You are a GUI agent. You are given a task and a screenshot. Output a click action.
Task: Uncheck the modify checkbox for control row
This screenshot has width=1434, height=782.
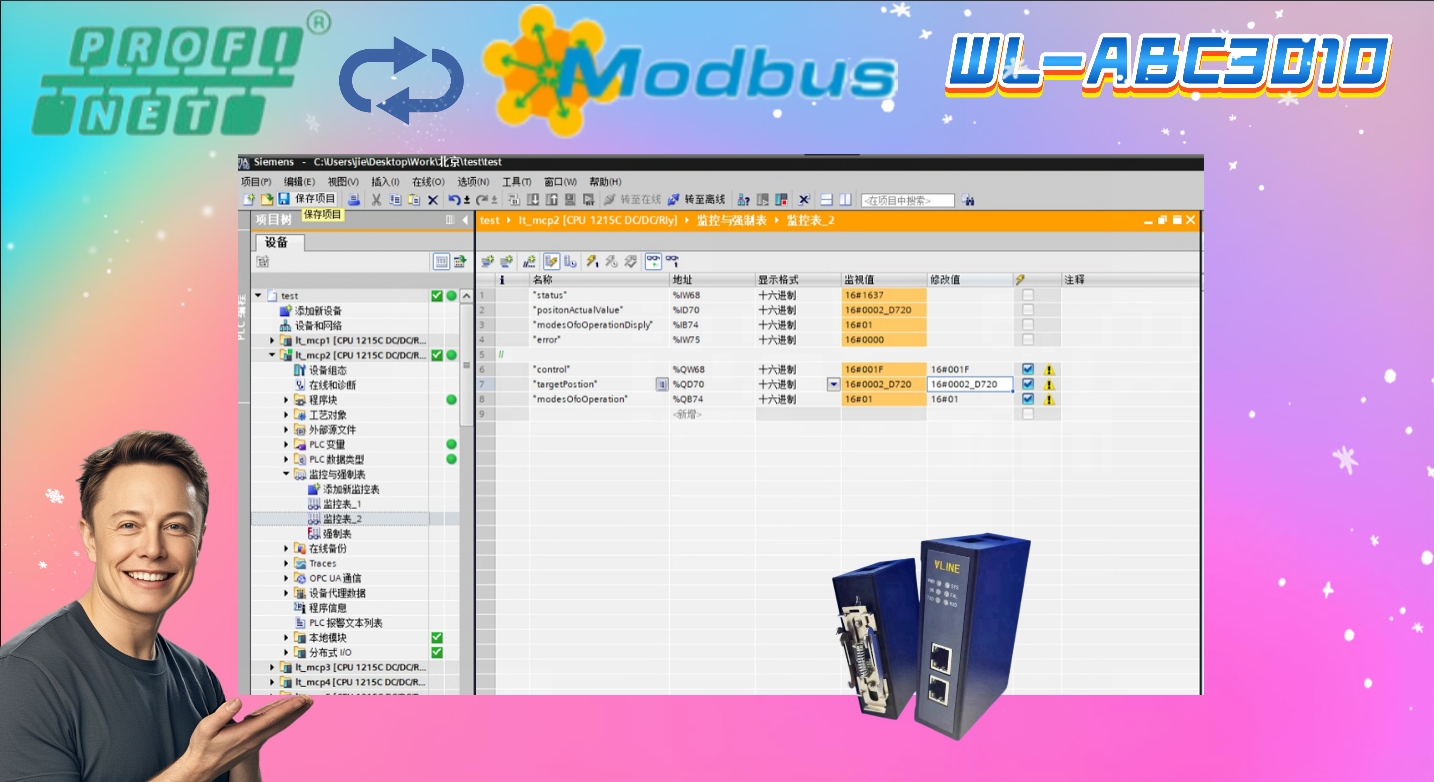1028,369
